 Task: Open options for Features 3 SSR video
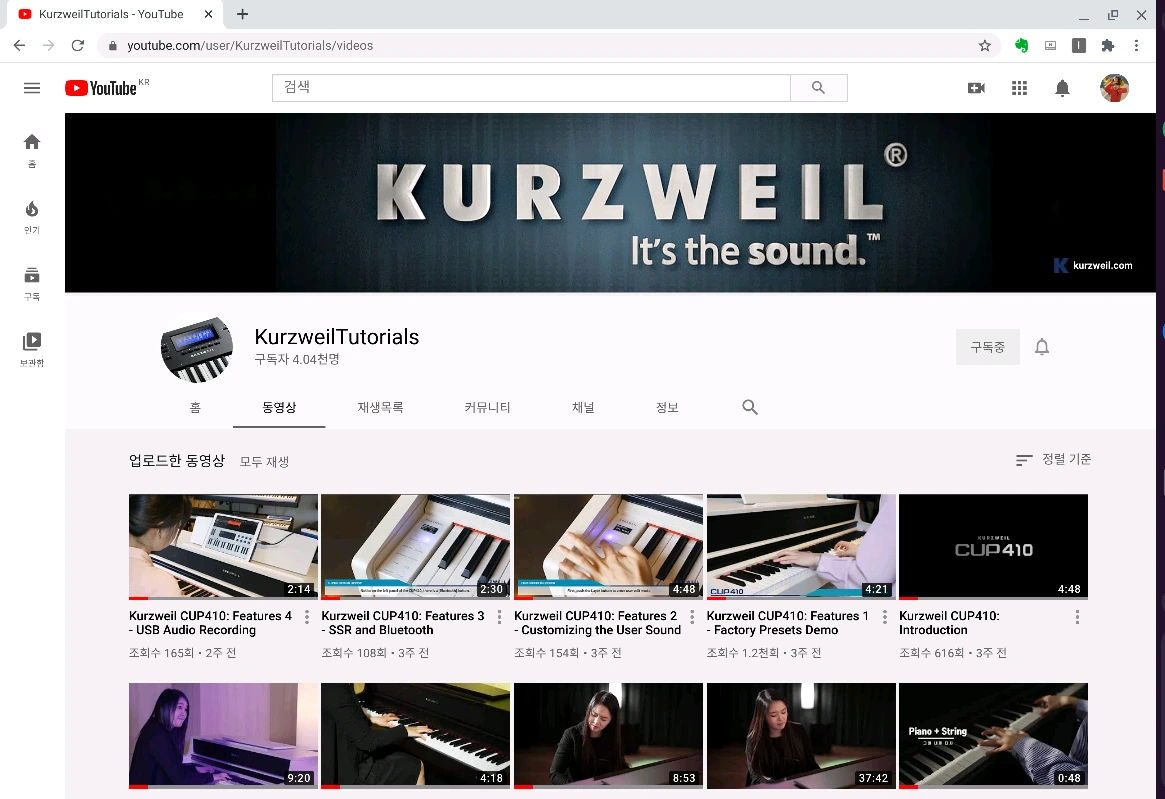point(499,617)
